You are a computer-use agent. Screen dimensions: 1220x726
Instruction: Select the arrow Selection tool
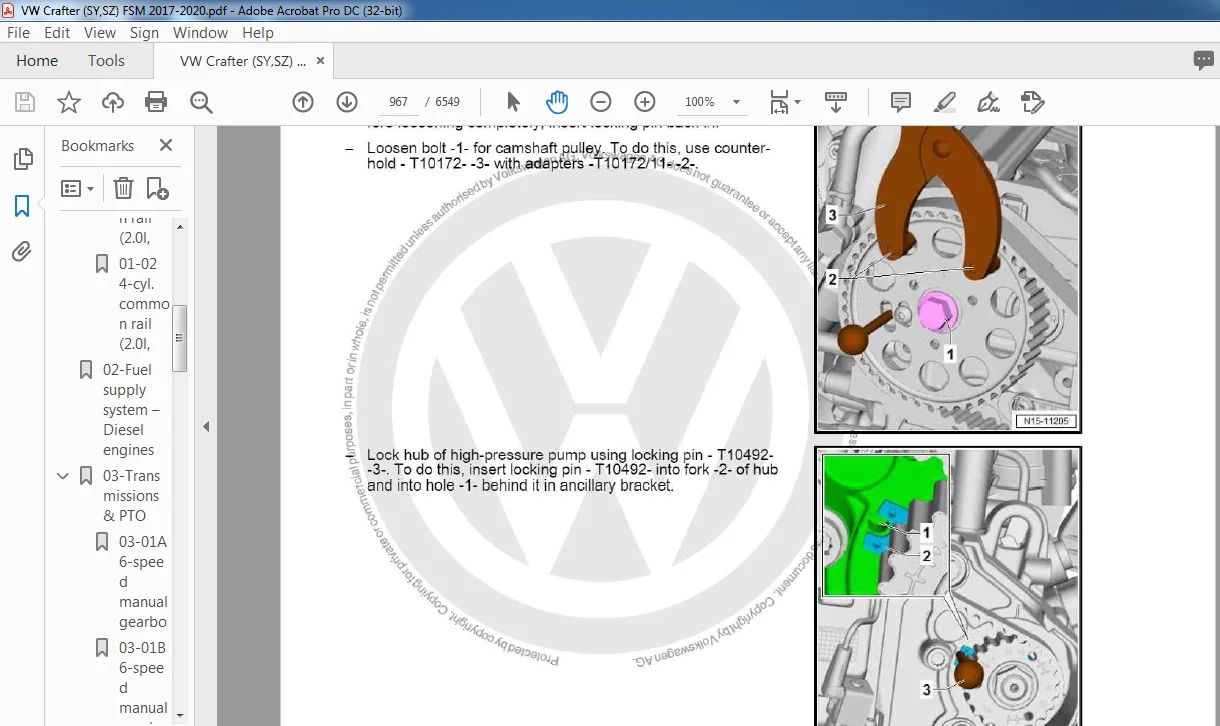tap(513, 102)
